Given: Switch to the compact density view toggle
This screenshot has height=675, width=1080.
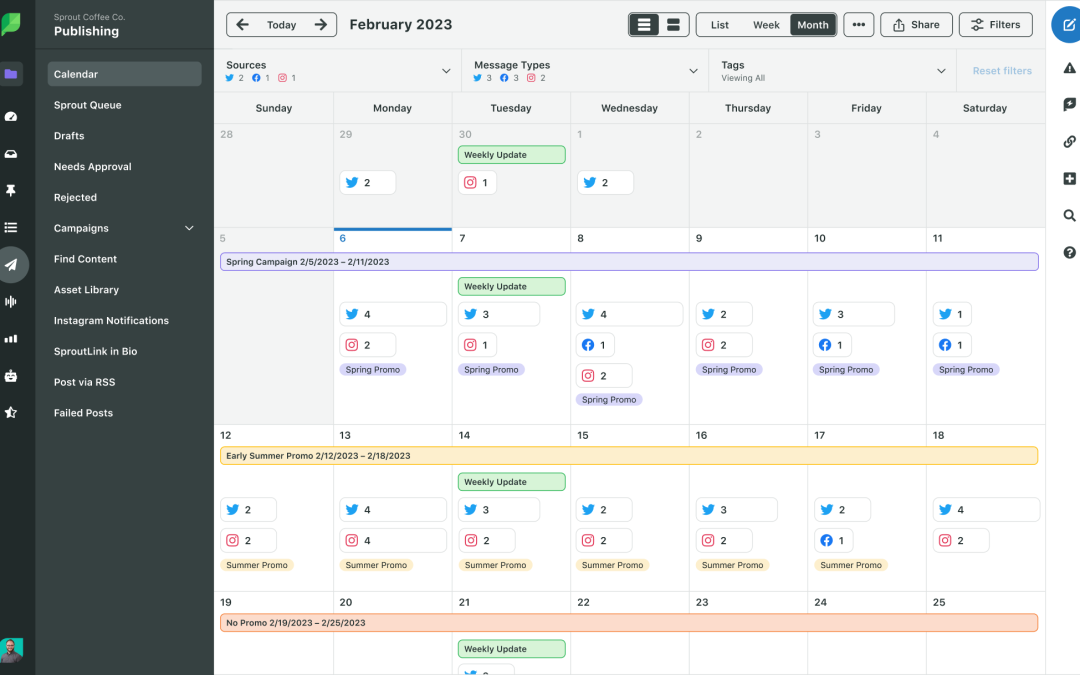Looking at the screenshot, I should pyautogui.click(x=645, y=25).
